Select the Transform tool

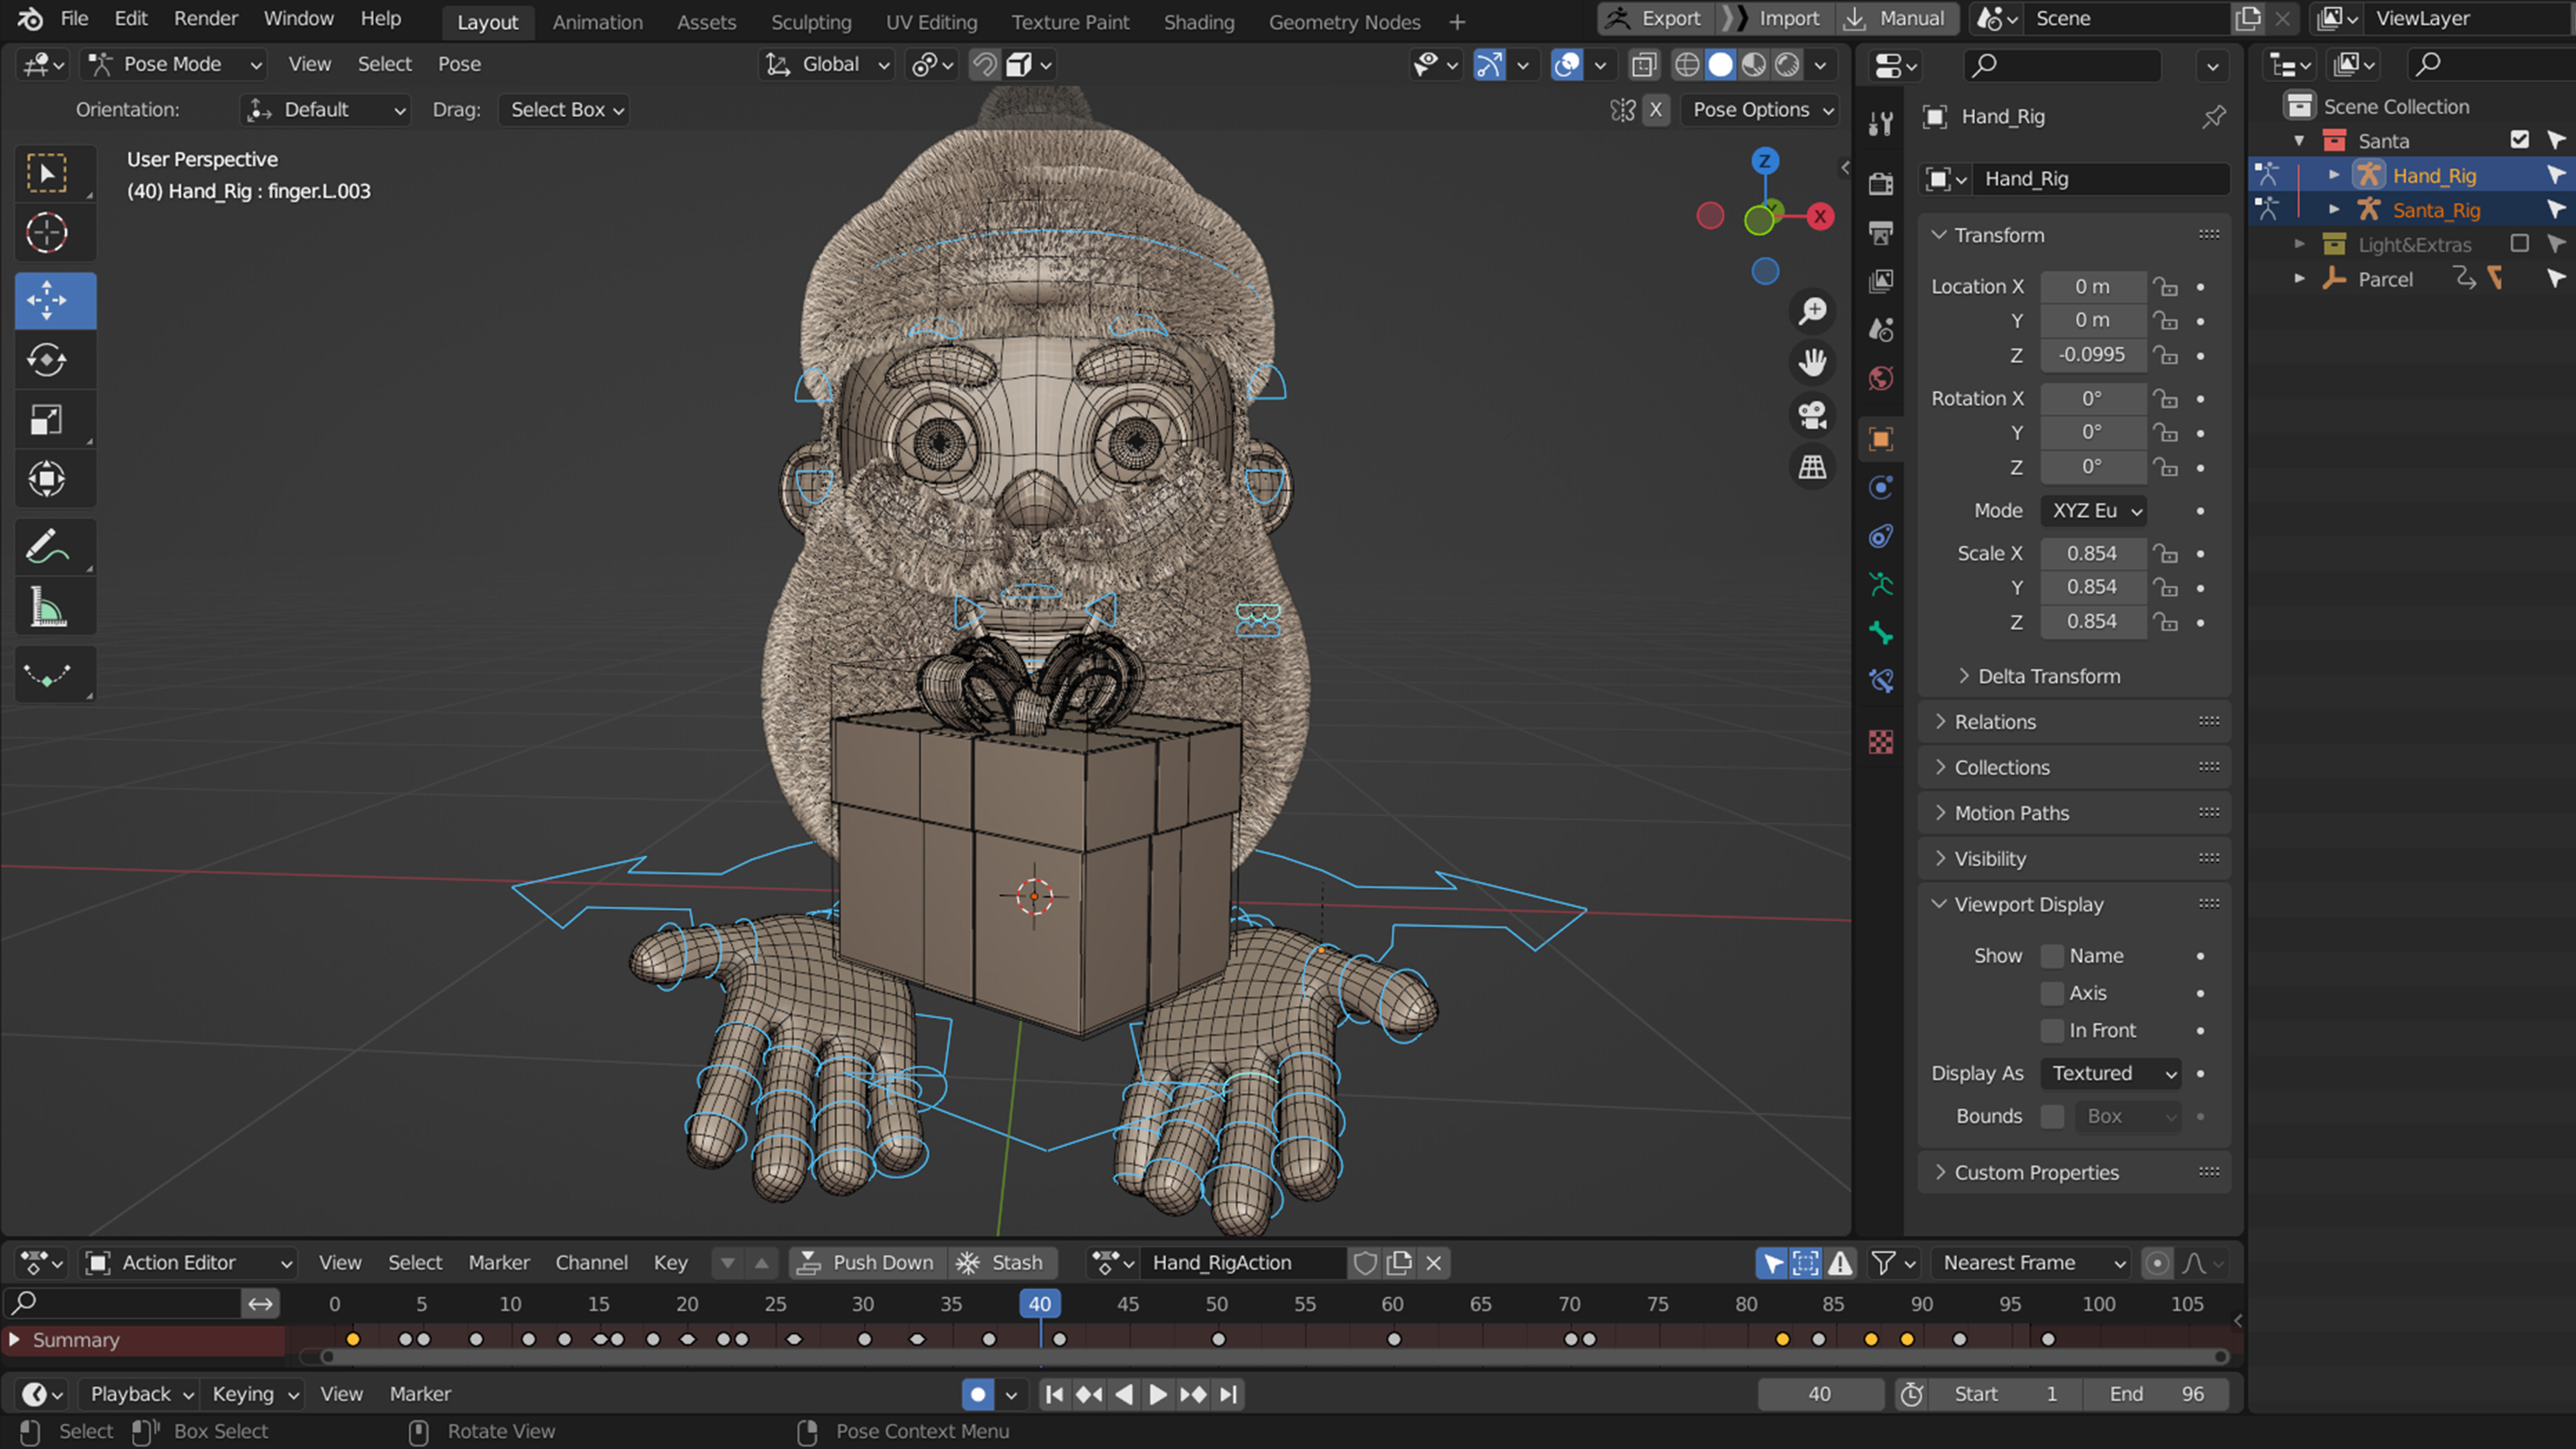(x=47, y=479)
